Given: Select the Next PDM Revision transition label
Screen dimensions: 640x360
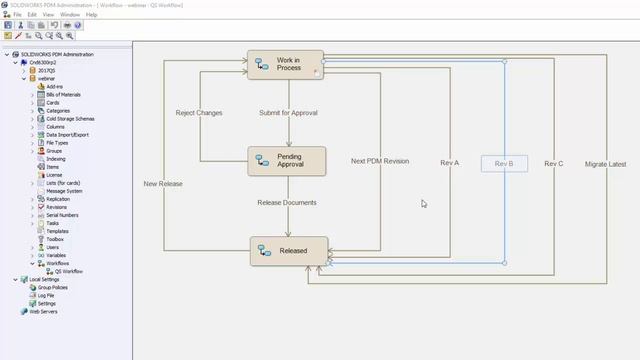Looking at the screenshot, I should click(x=380, y=161).
